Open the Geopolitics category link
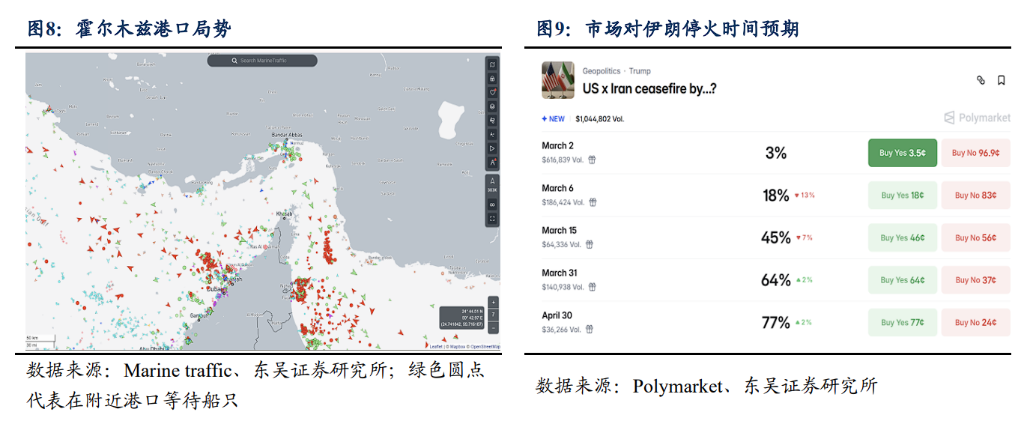This screenshot has width=1024, height=423. coord(601,70)
